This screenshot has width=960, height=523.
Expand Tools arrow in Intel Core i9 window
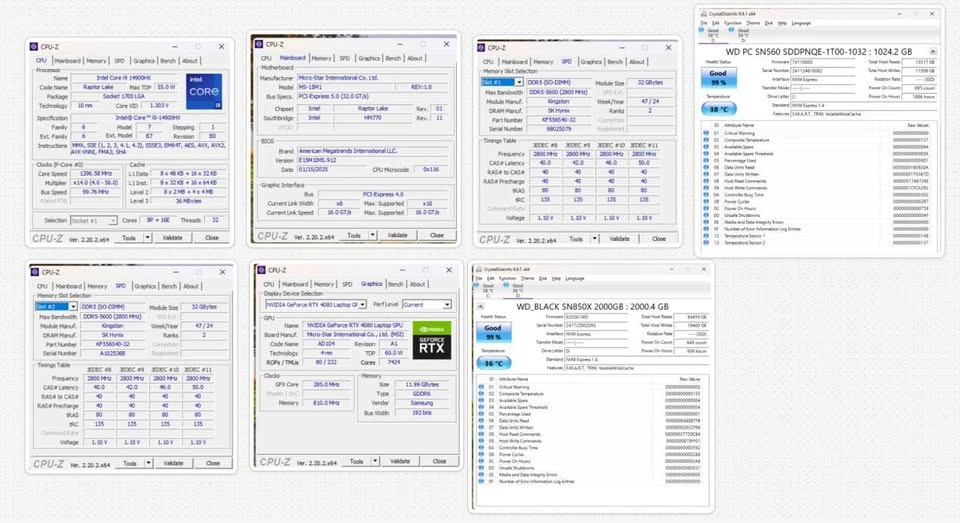(148, 238)
